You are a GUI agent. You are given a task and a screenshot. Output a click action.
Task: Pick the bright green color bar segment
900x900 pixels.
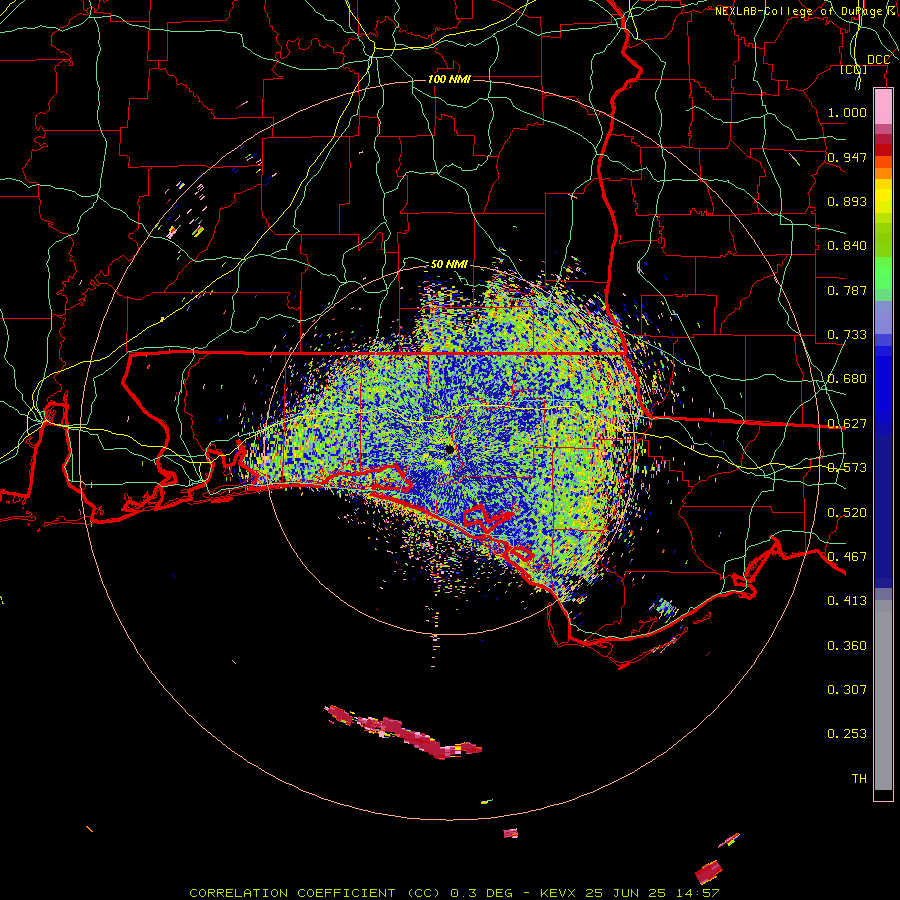(883, 273)
